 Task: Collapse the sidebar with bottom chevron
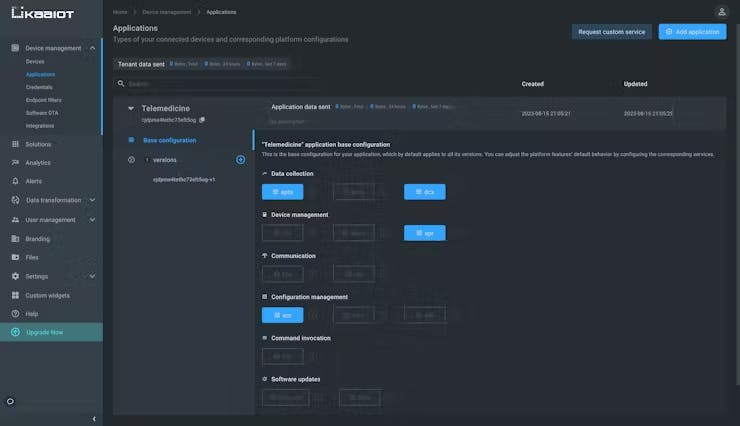pos(94,418)
